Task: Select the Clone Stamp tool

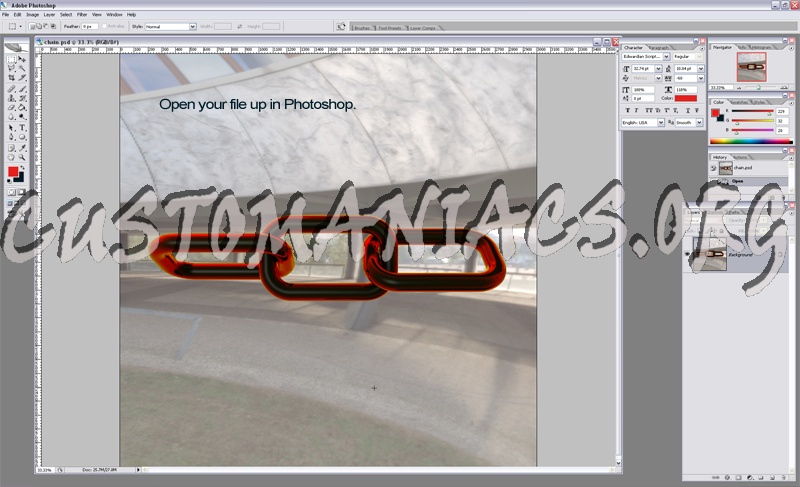Action: [11, 98]
